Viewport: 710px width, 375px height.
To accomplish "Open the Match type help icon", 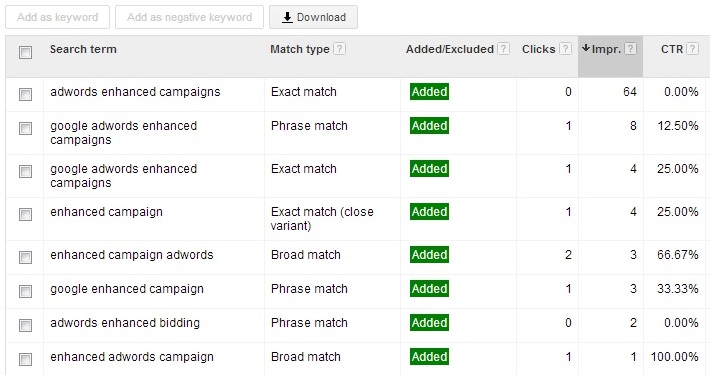I will pyautogui.click(x=340, y=48).
